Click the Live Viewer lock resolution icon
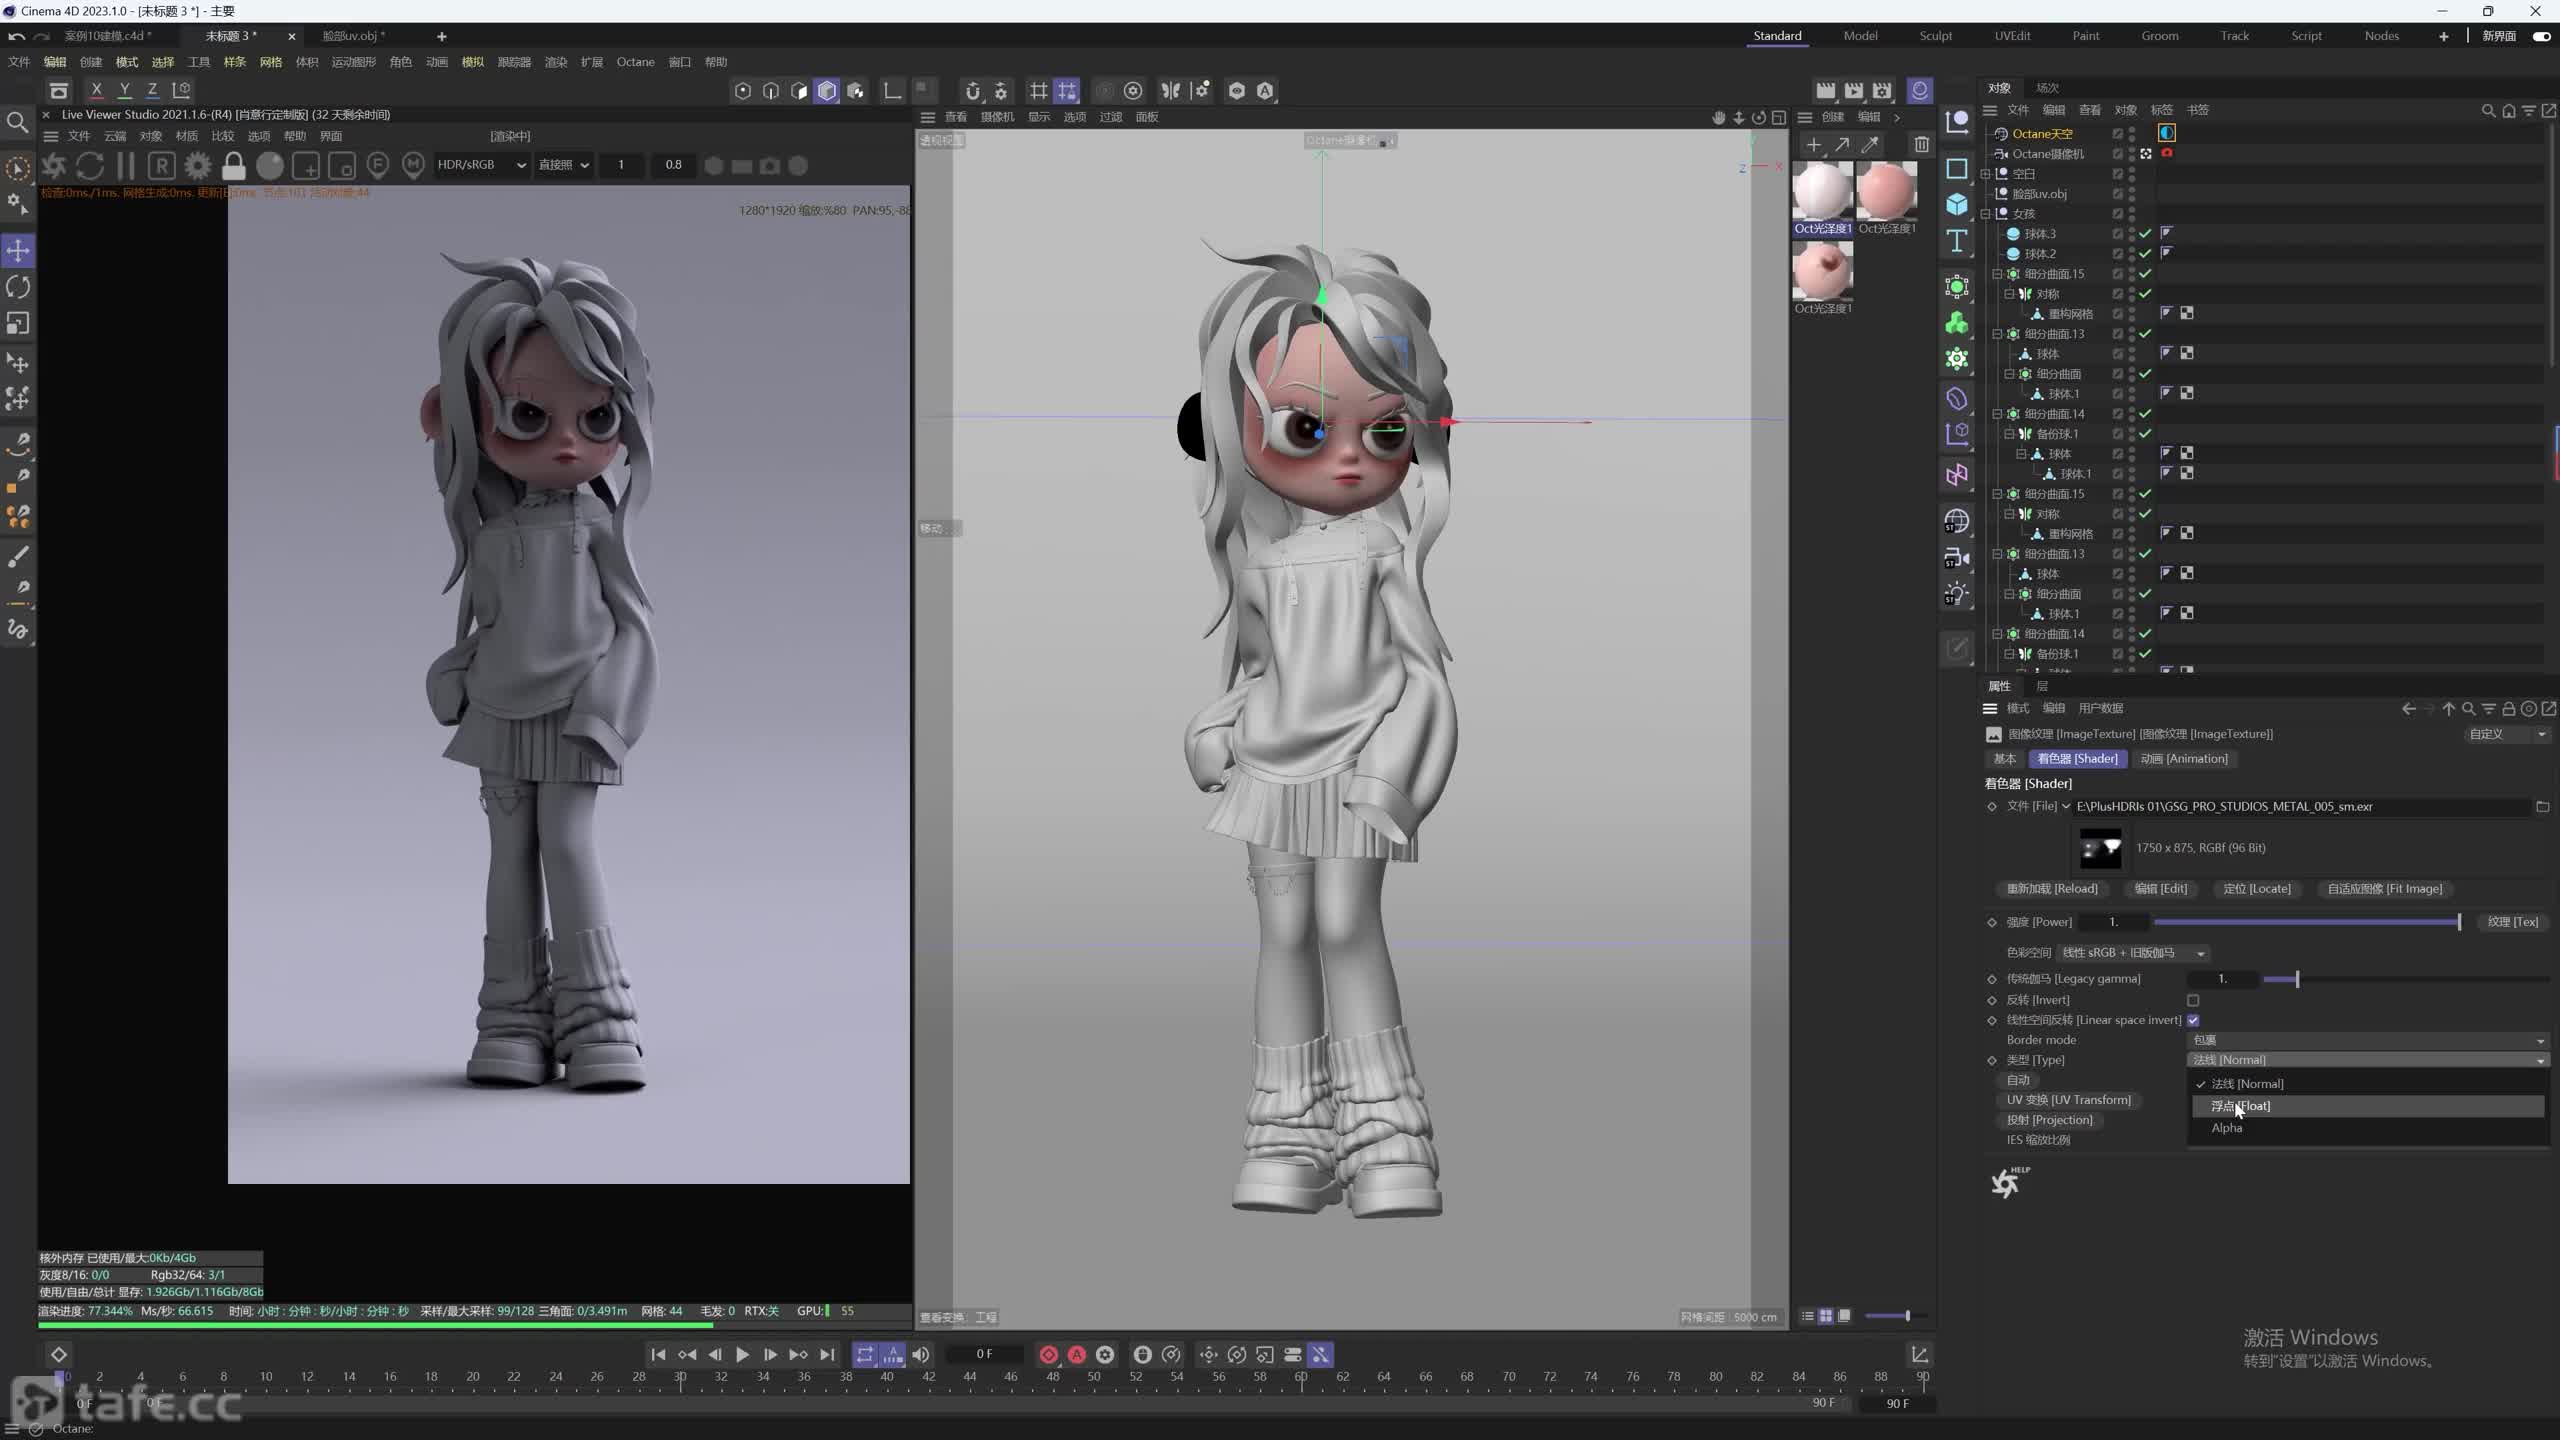The image size is (2560, 1440). pos(233,165)
